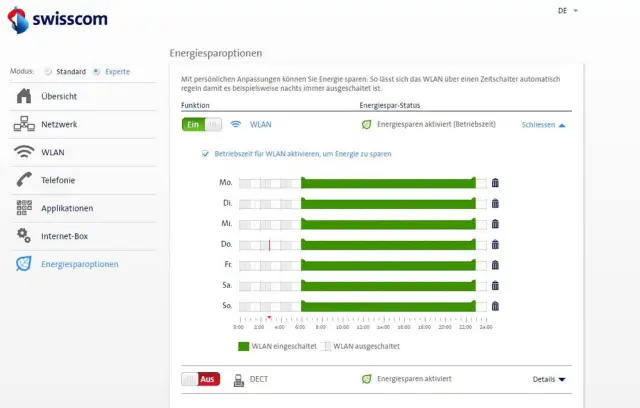640x408 pixels.
Task: Open WLAN sidebar menu item
Action: [x=83, y=152]
